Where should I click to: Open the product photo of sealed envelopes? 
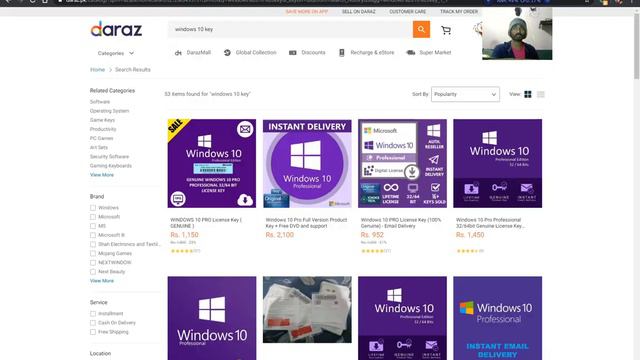[x=307, y=309]
